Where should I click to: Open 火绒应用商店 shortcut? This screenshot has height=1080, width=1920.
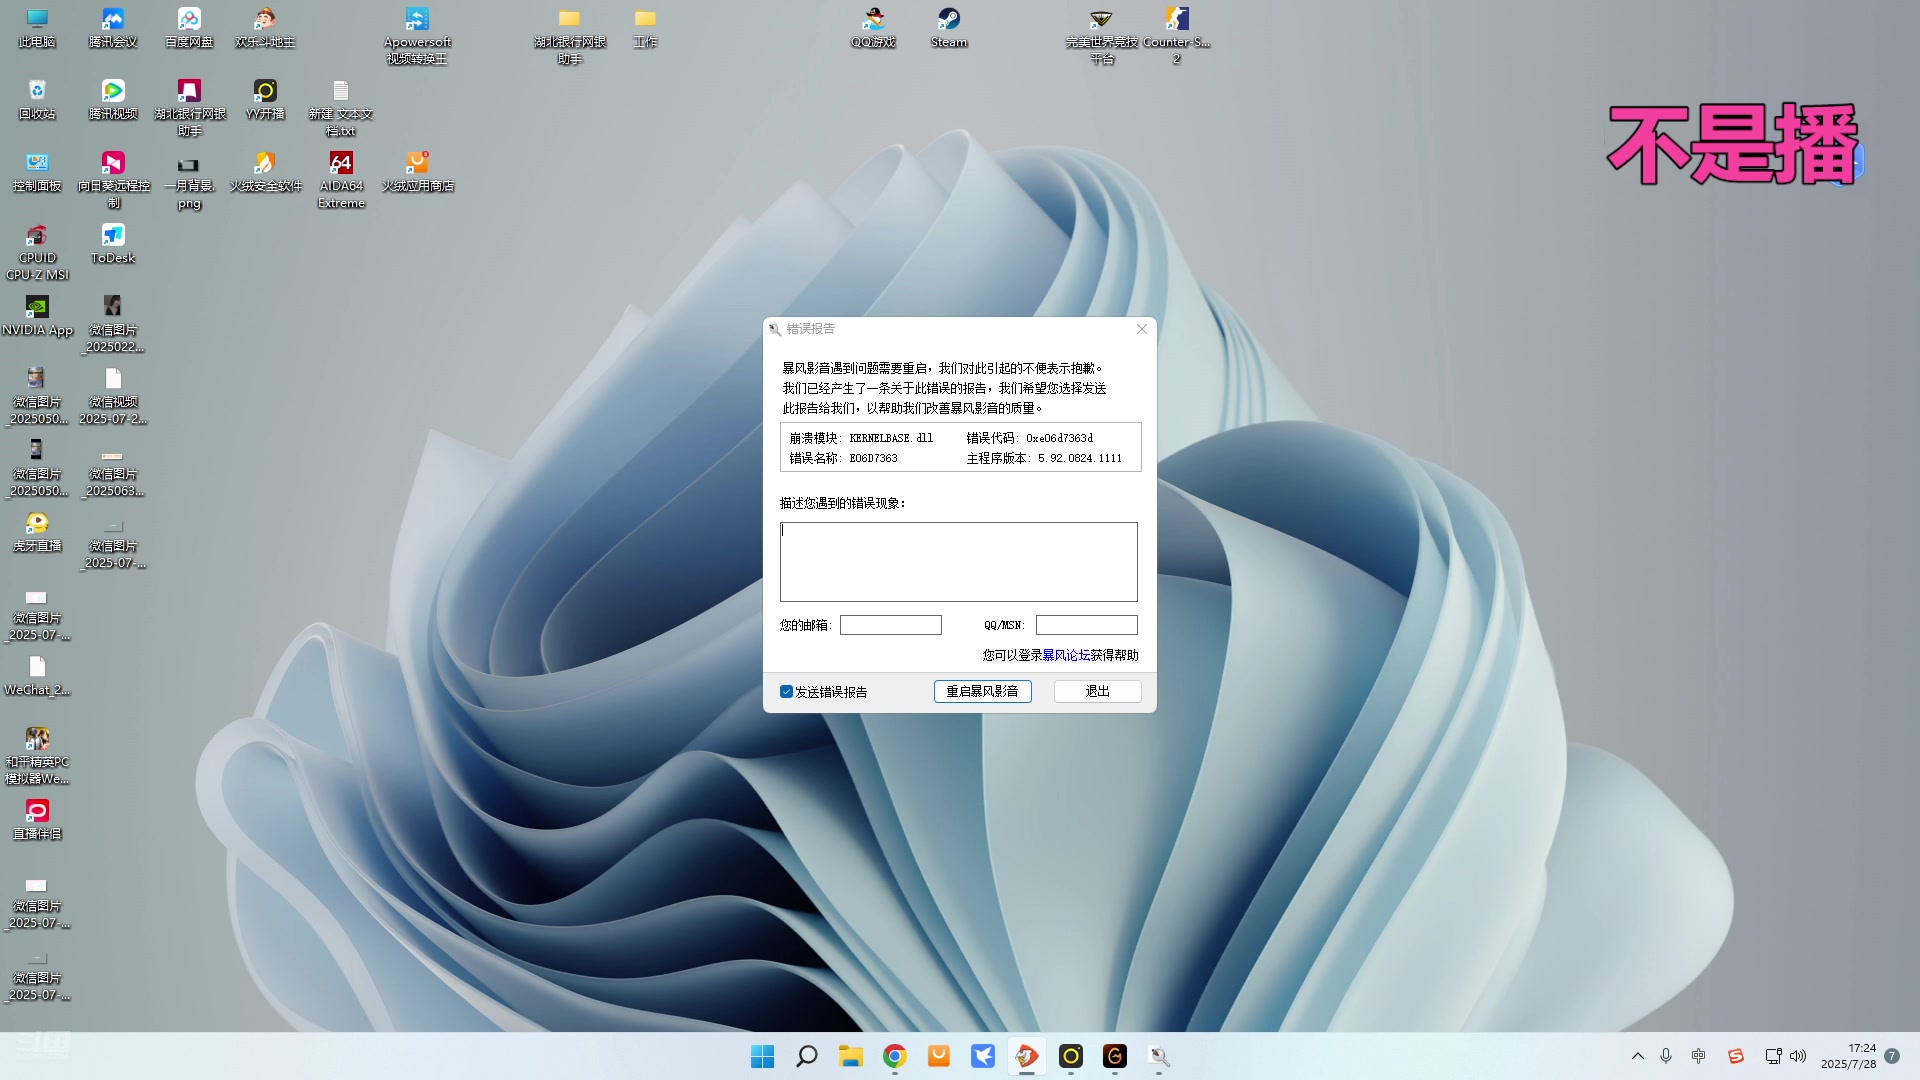[x=417, y=172]
